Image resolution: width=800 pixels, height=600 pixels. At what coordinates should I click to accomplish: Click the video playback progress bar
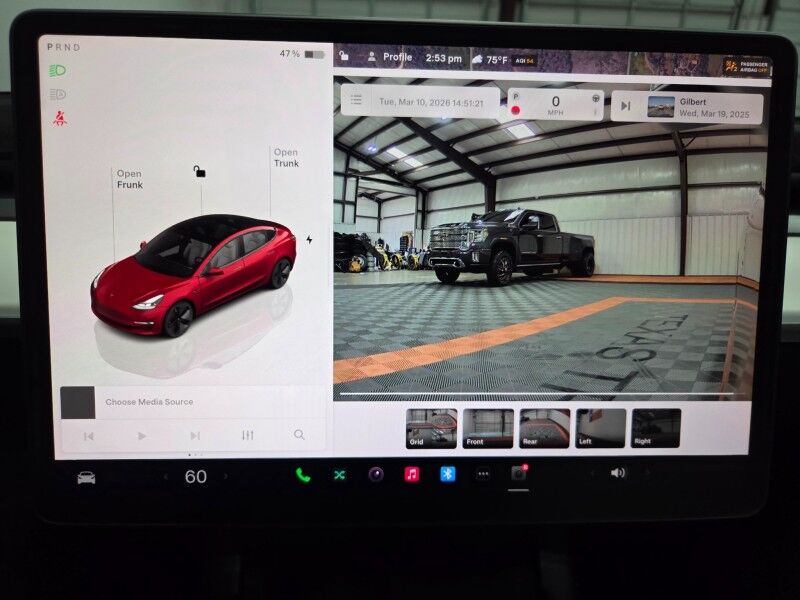(540, 395)
